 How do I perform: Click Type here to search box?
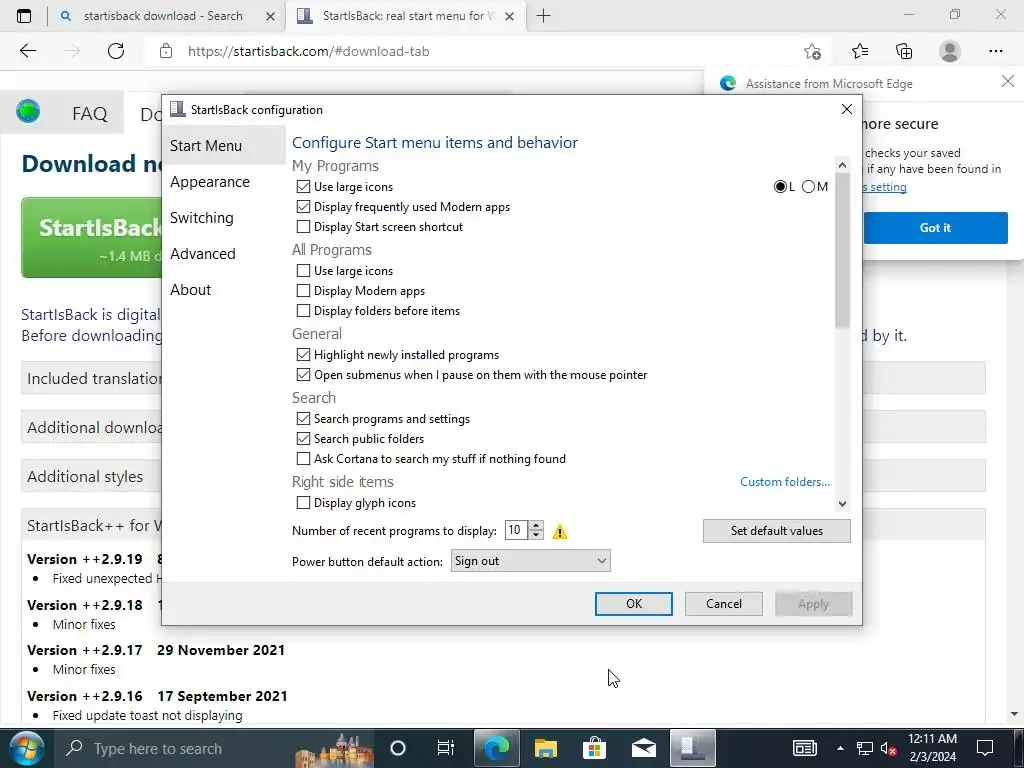pyautogui.click(x=157, y=749)
